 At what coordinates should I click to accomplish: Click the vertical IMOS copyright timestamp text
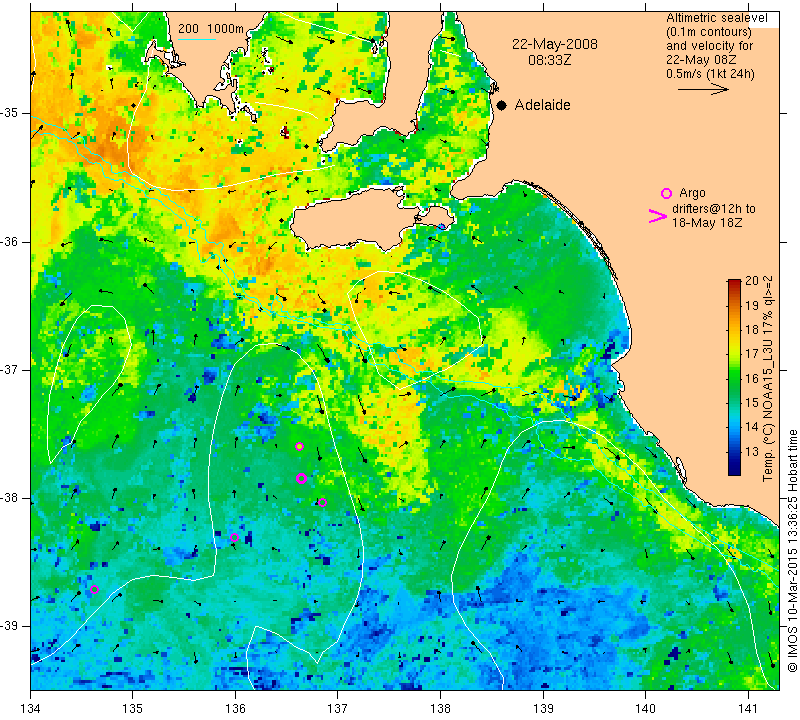pyautogui.click(x=792, y=550)
